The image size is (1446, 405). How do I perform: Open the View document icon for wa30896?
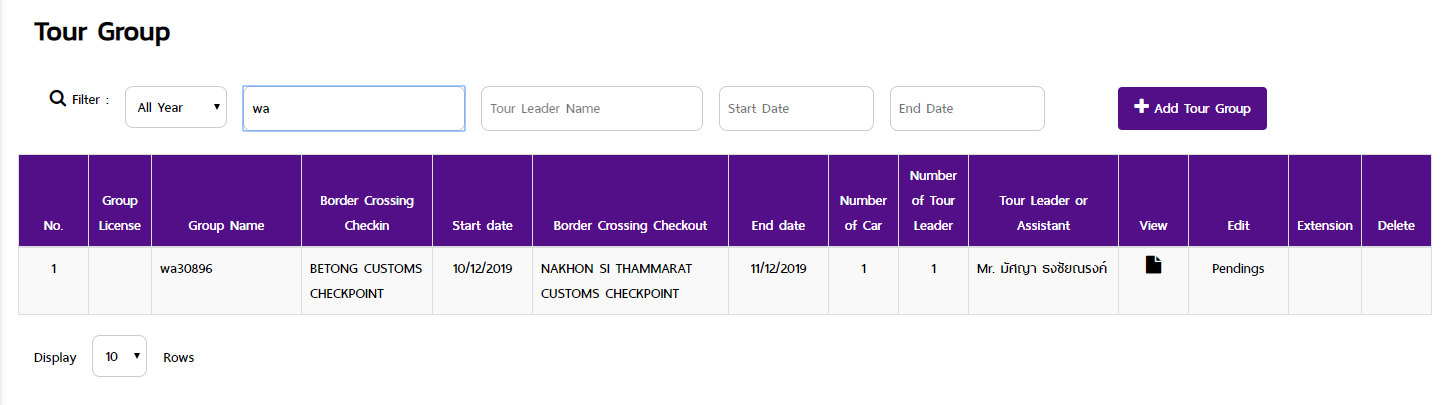click(1153, 265)
